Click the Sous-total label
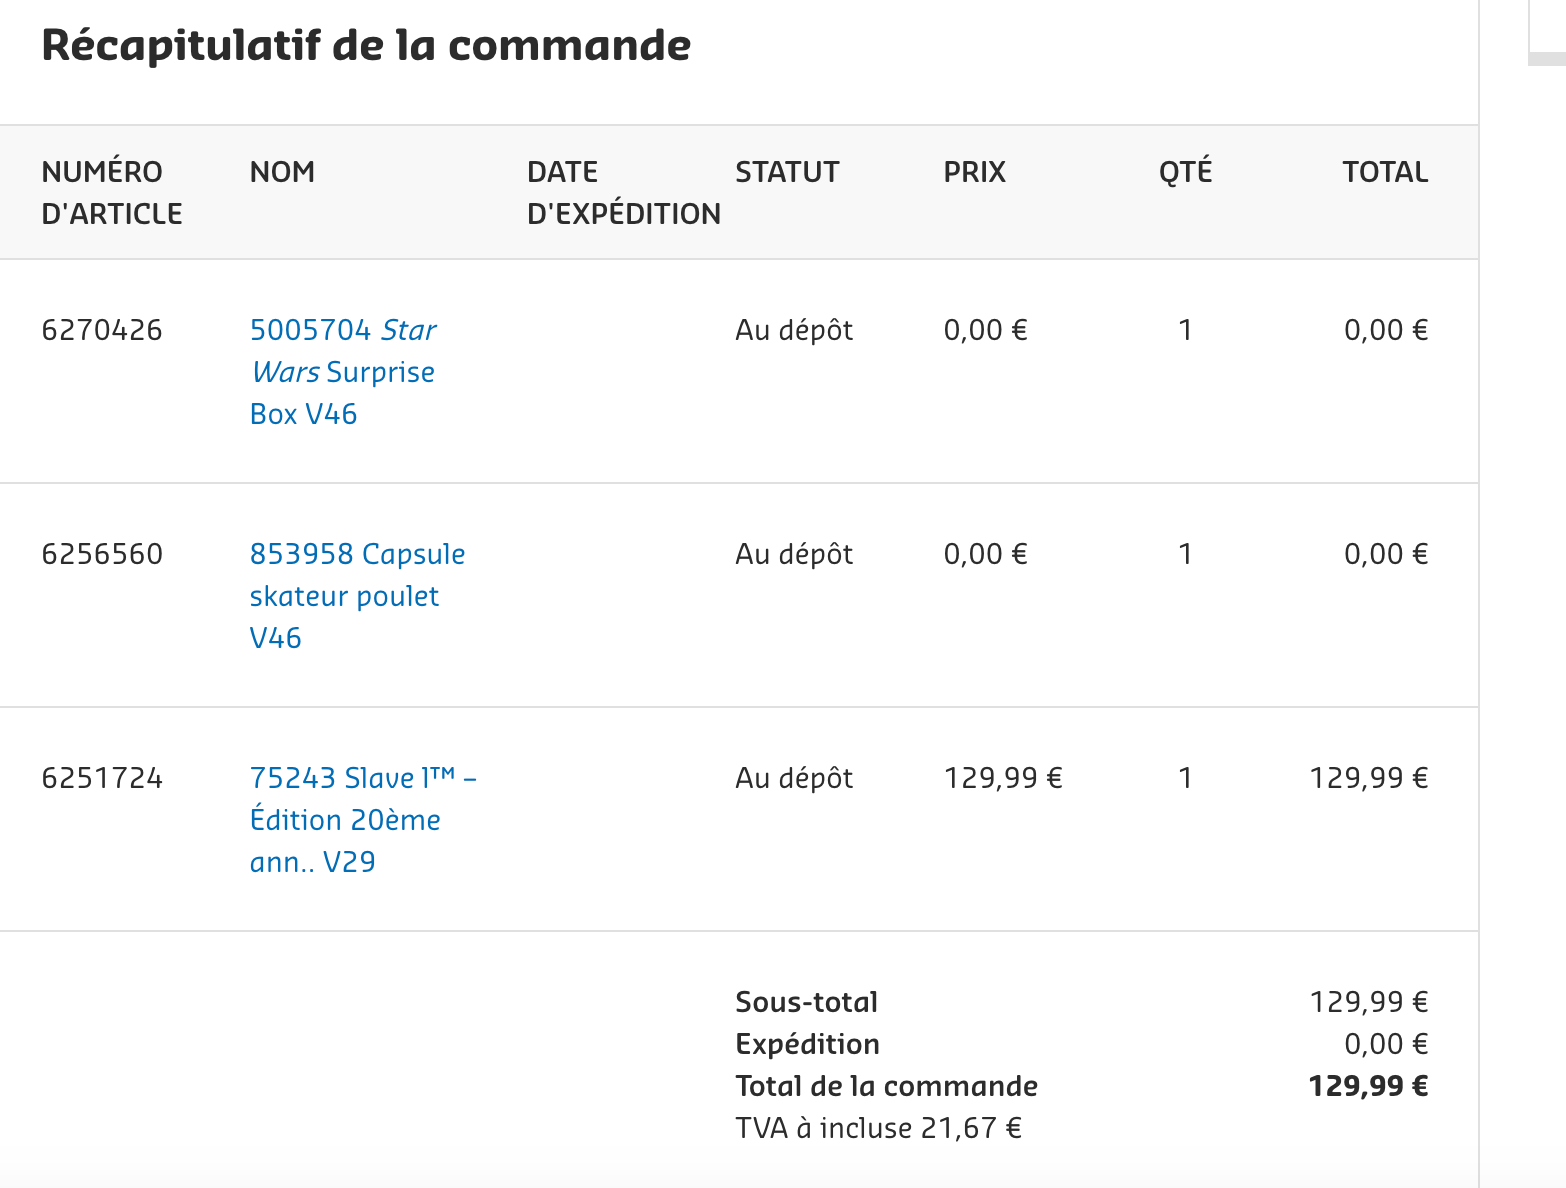 click(x=806, y=1002)
